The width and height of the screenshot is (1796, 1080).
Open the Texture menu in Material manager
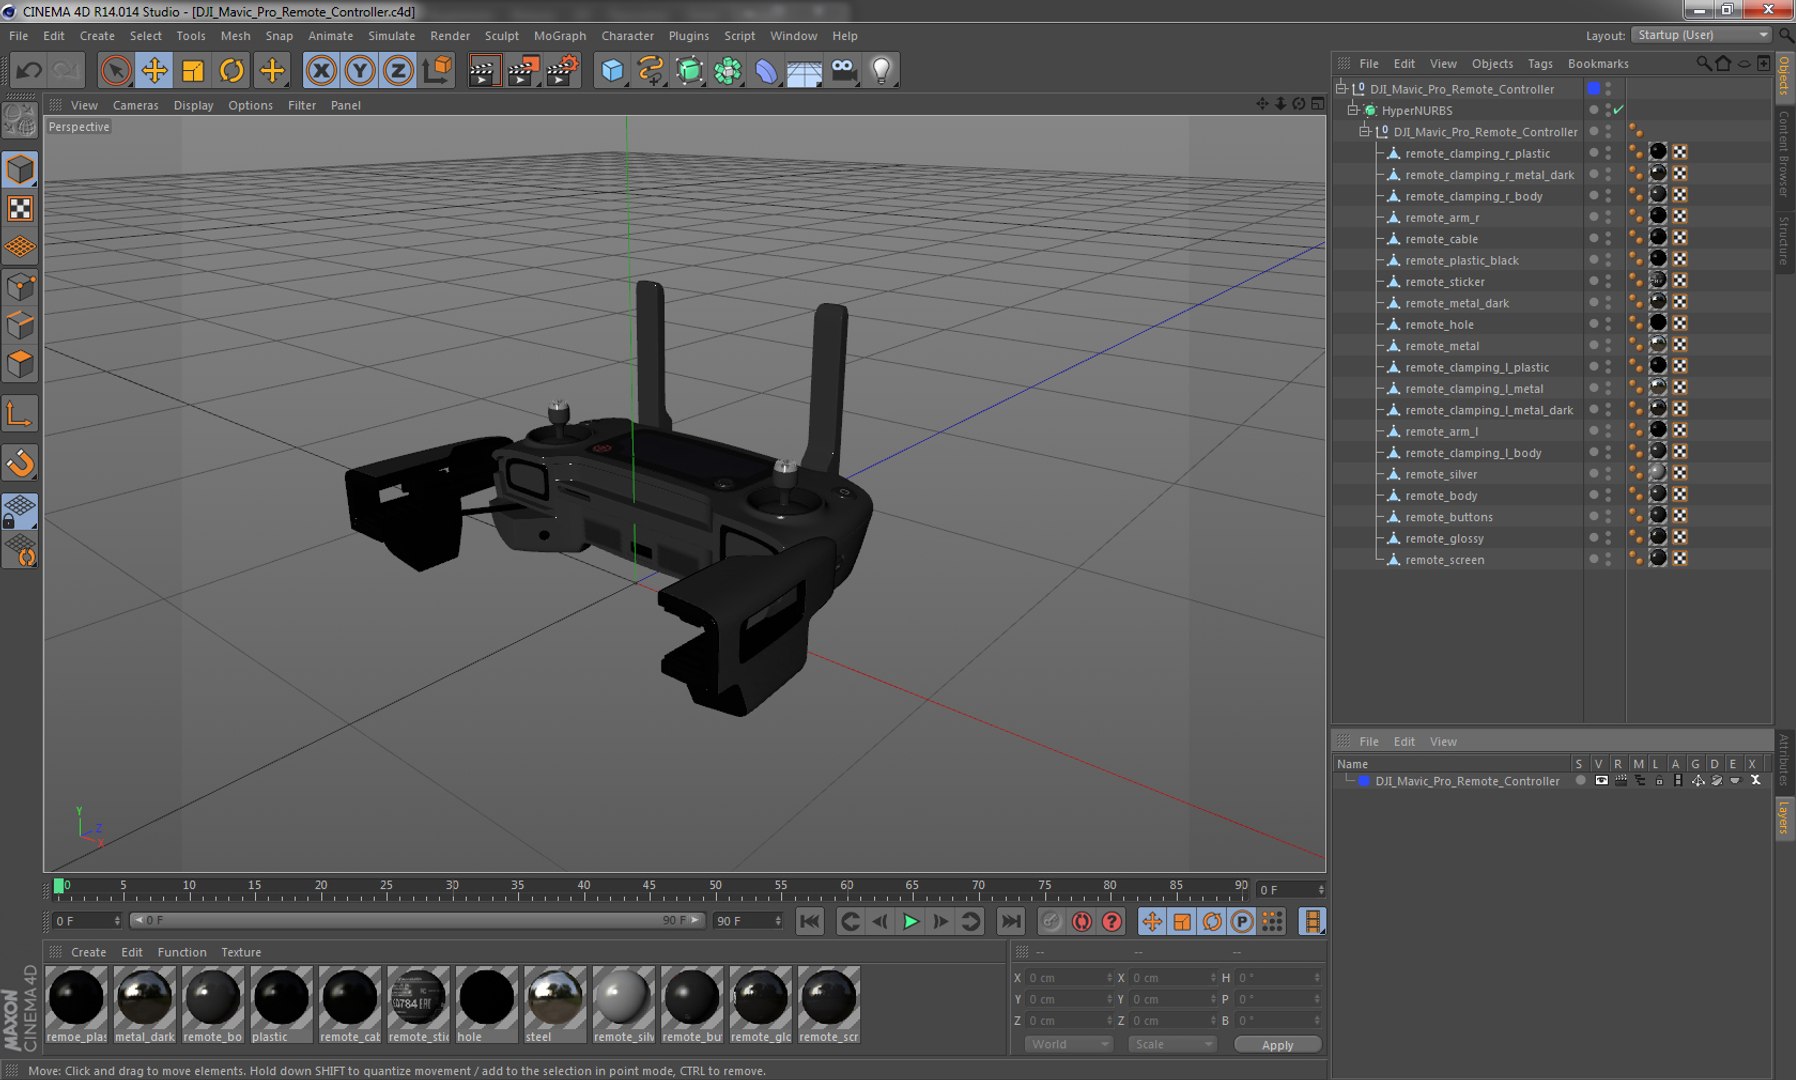(x=241, y=952)
